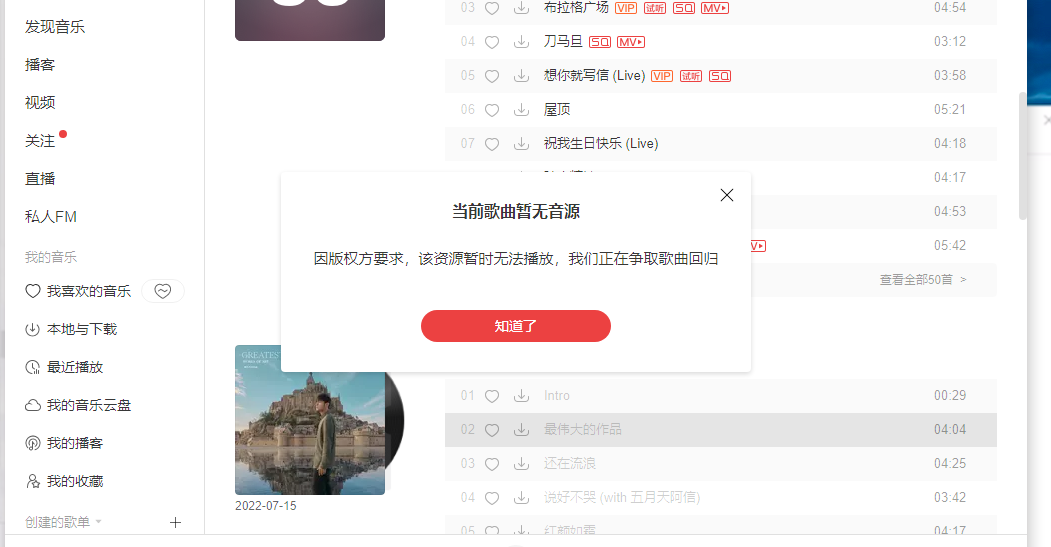Like song 想你就写信 (Live)
Screen dimensions: 1051x547
(492, 76)
